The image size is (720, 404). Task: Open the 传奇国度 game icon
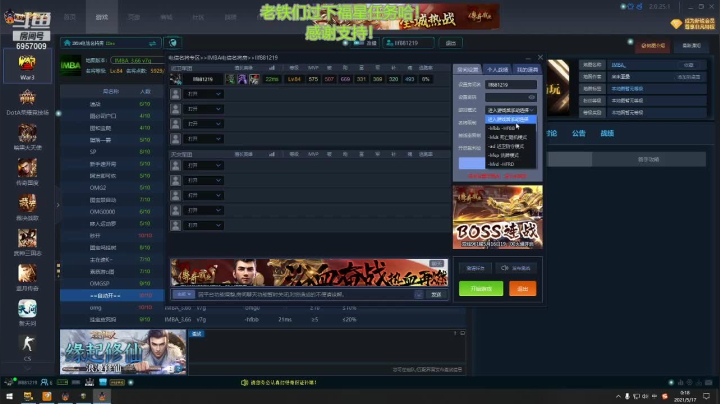point(27,168)
